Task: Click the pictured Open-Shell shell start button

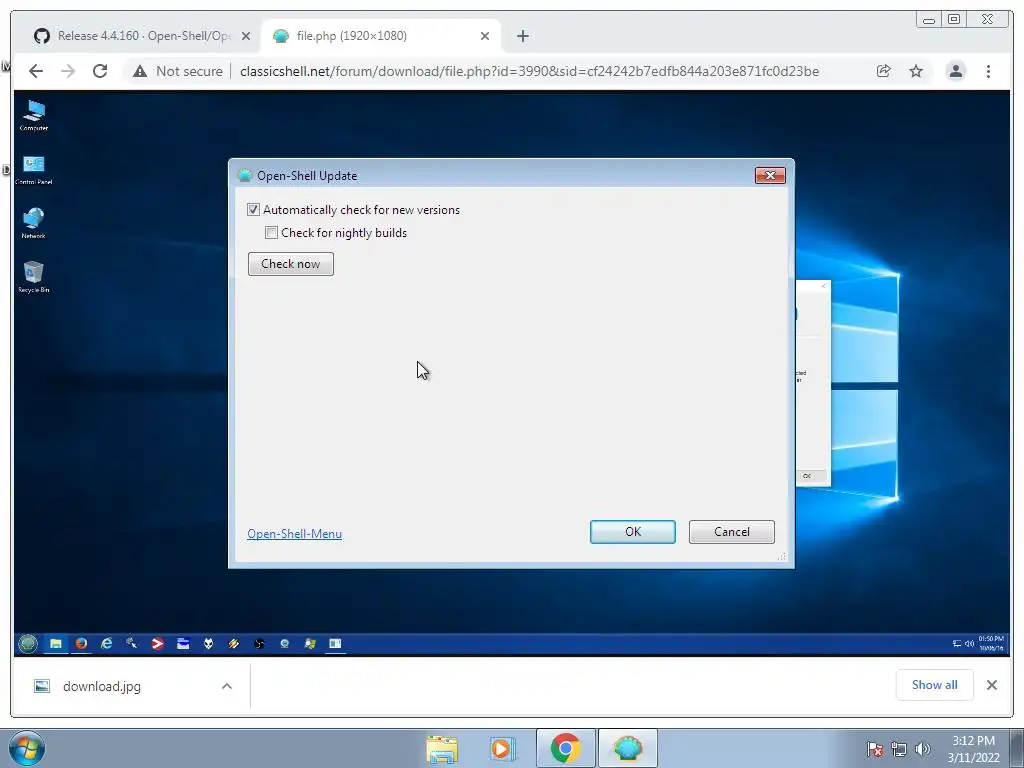Action: (28, 644)
